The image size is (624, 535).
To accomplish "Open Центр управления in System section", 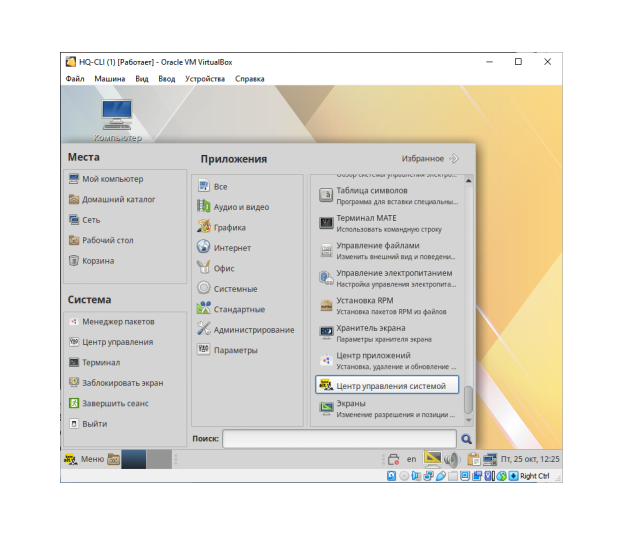I will [x=111, y=342].
